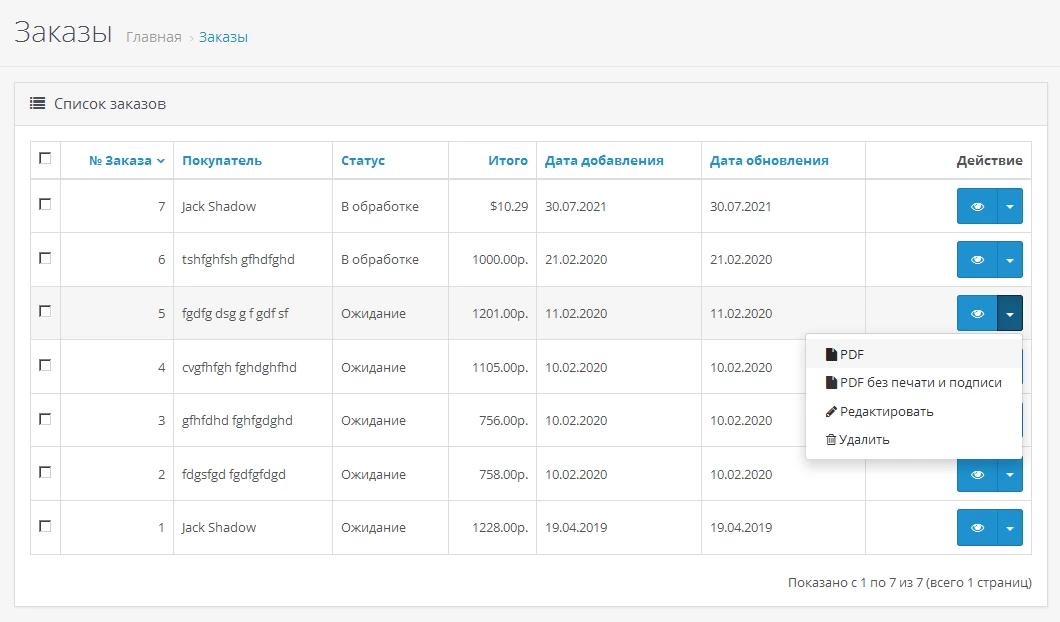The image size is (1060, 622).
Task: View order 2 with eye button
Action: click(x=977, y=475)
